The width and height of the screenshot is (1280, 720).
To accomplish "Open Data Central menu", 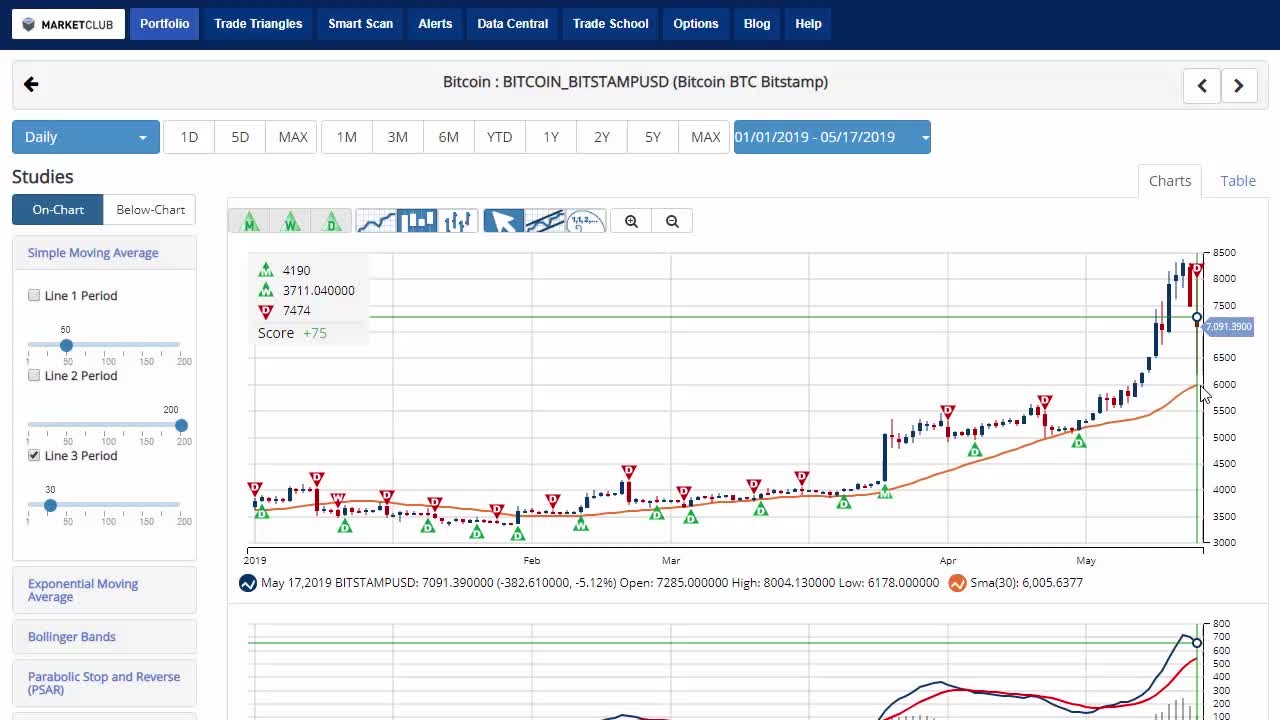I will [x=513, y=24].
